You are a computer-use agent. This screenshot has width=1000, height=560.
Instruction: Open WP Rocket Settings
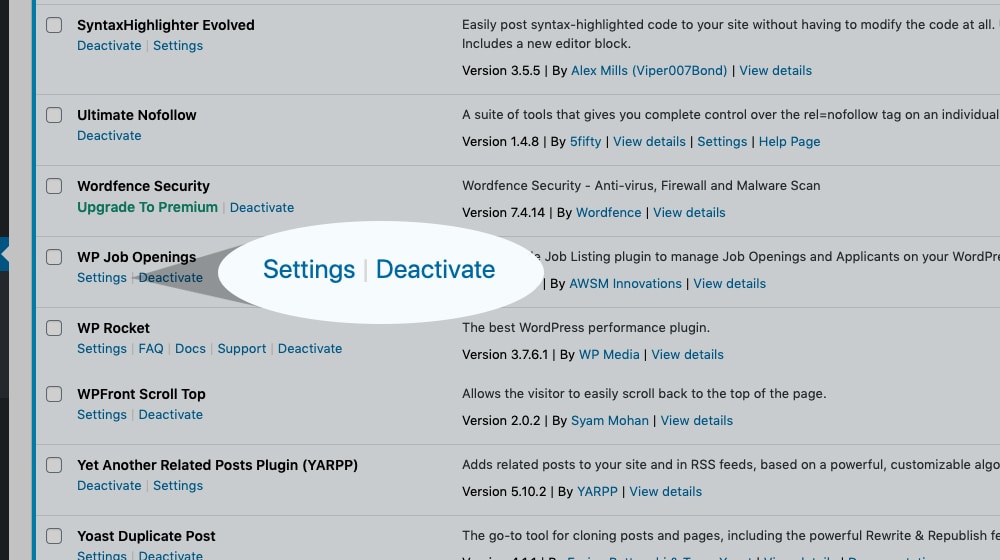point(102,348)
